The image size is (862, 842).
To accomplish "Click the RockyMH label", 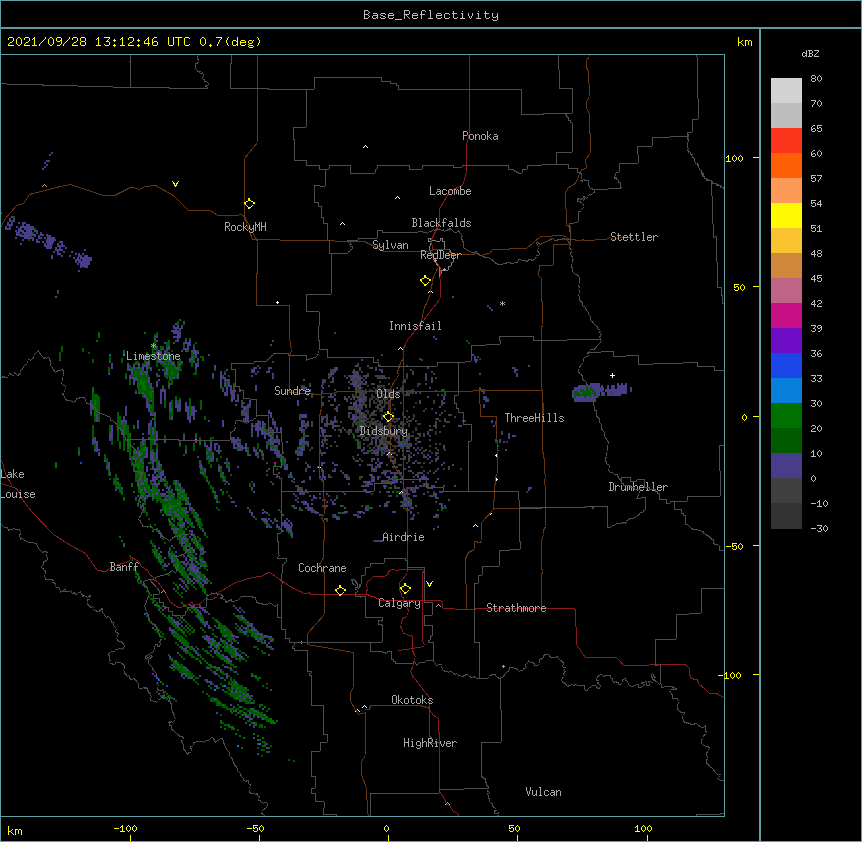I will [245, 227].
